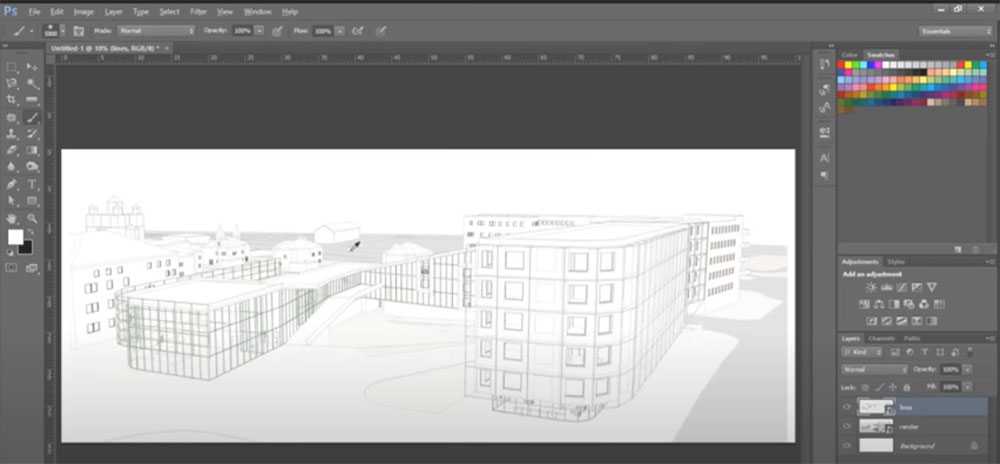
Task: Click the foreground color swatch
Action: (15, 237)
